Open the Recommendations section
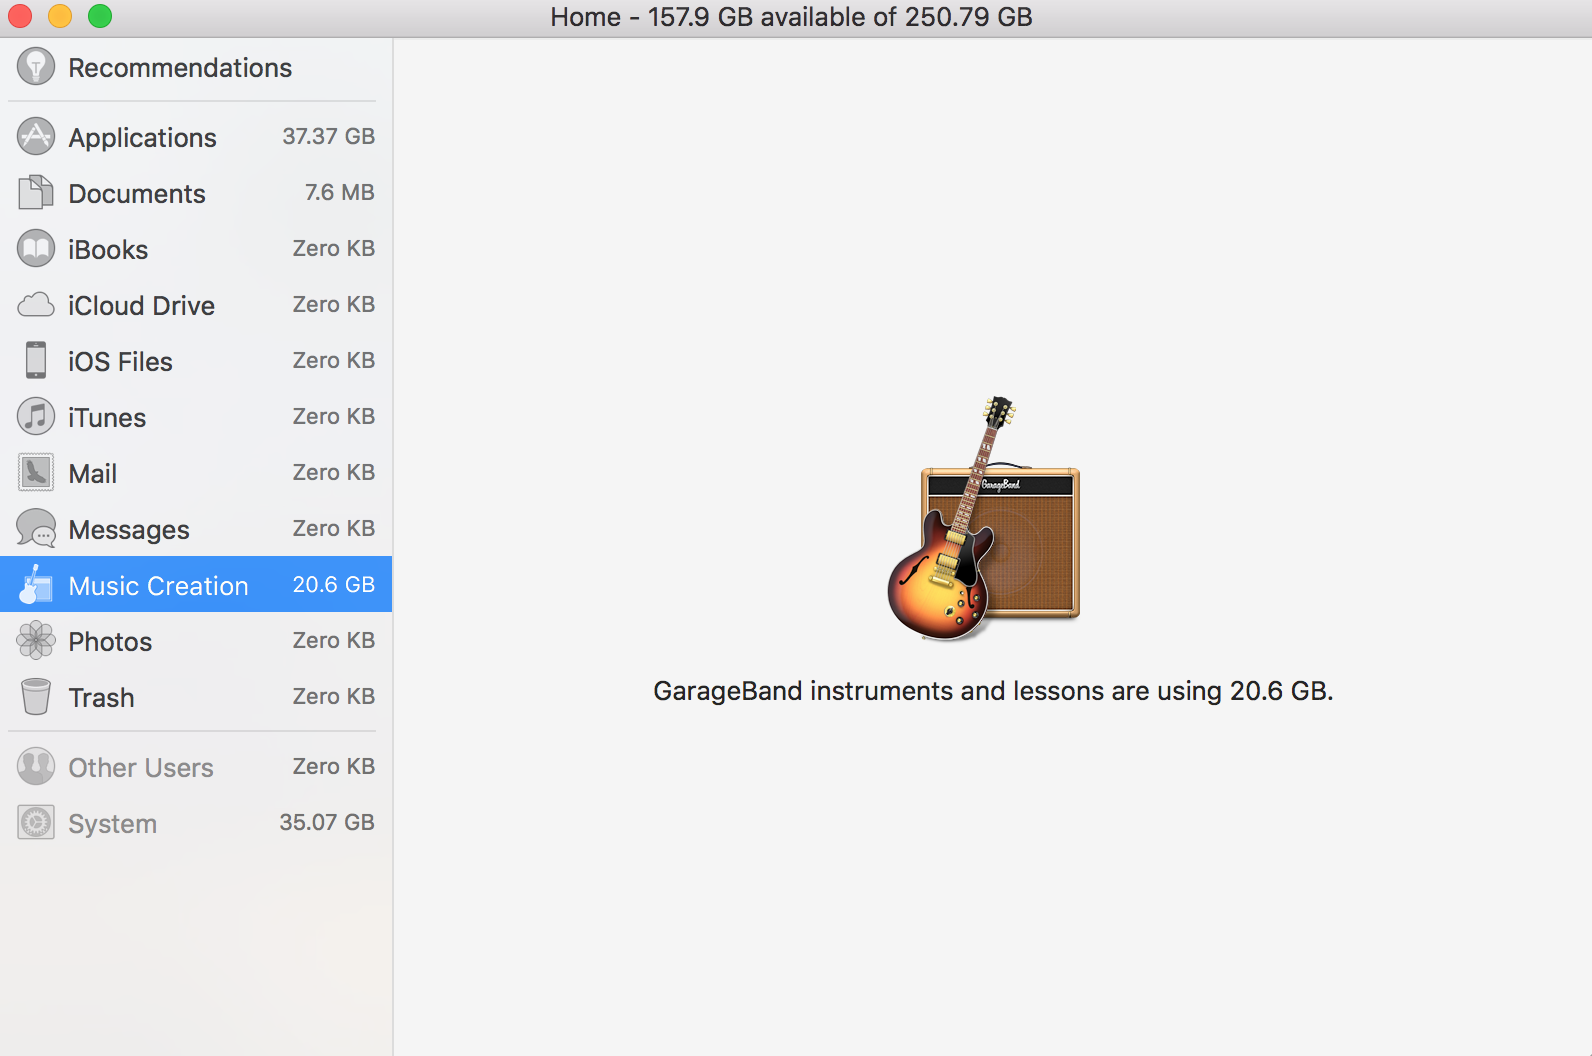Screen dimensions: 1592x1056 (196, 68)
